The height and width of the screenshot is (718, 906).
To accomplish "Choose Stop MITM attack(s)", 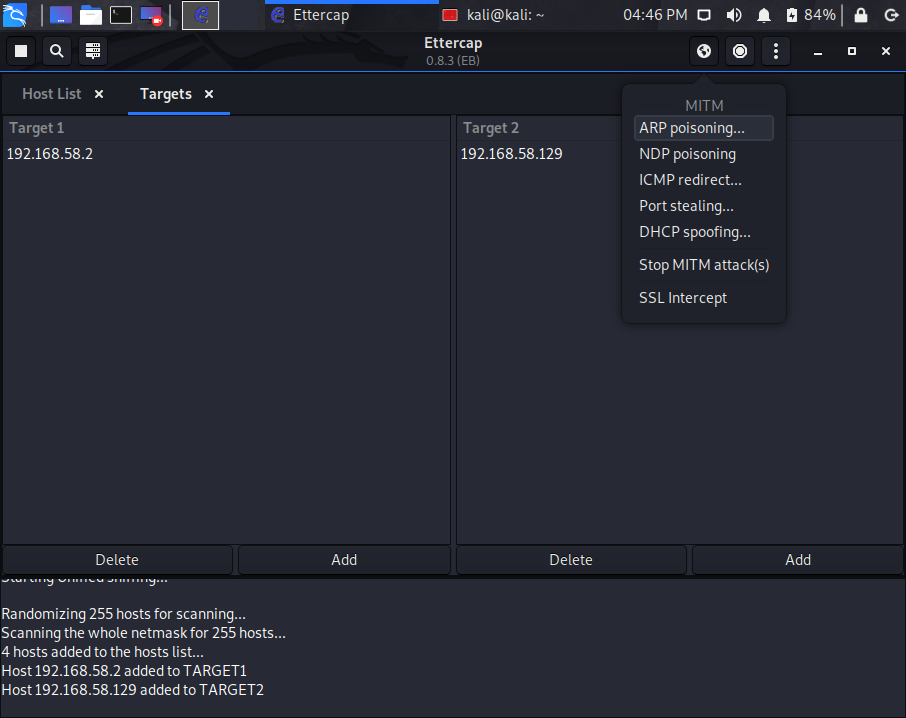I will click(x=703, y=265).
